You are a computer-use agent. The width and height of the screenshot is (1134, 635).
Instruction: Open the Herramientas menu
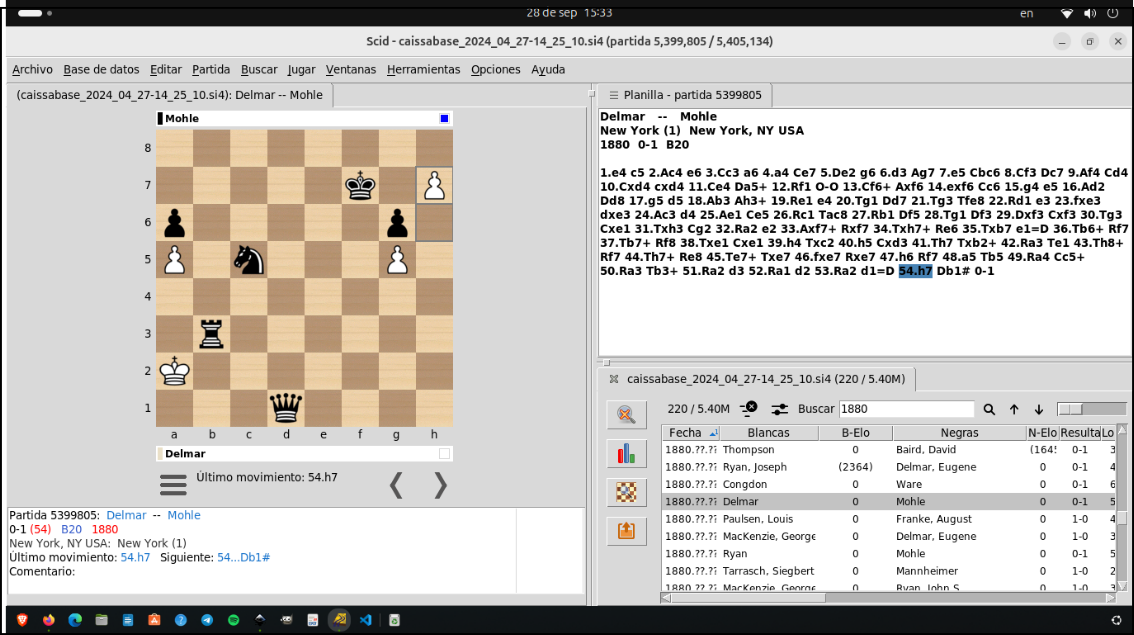[x=423, y=69]
